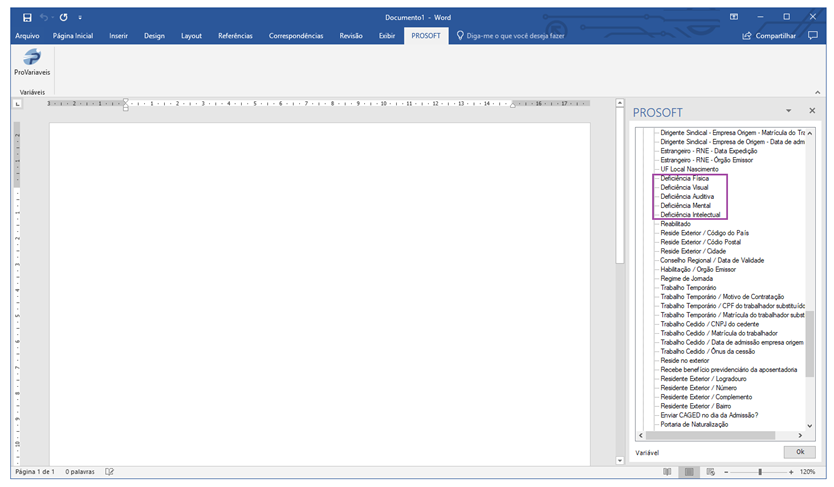Select 'Deficiência Mental' variable
This screenshot has height=487, width=834.
pyautogui.click(x=686, y=205)
